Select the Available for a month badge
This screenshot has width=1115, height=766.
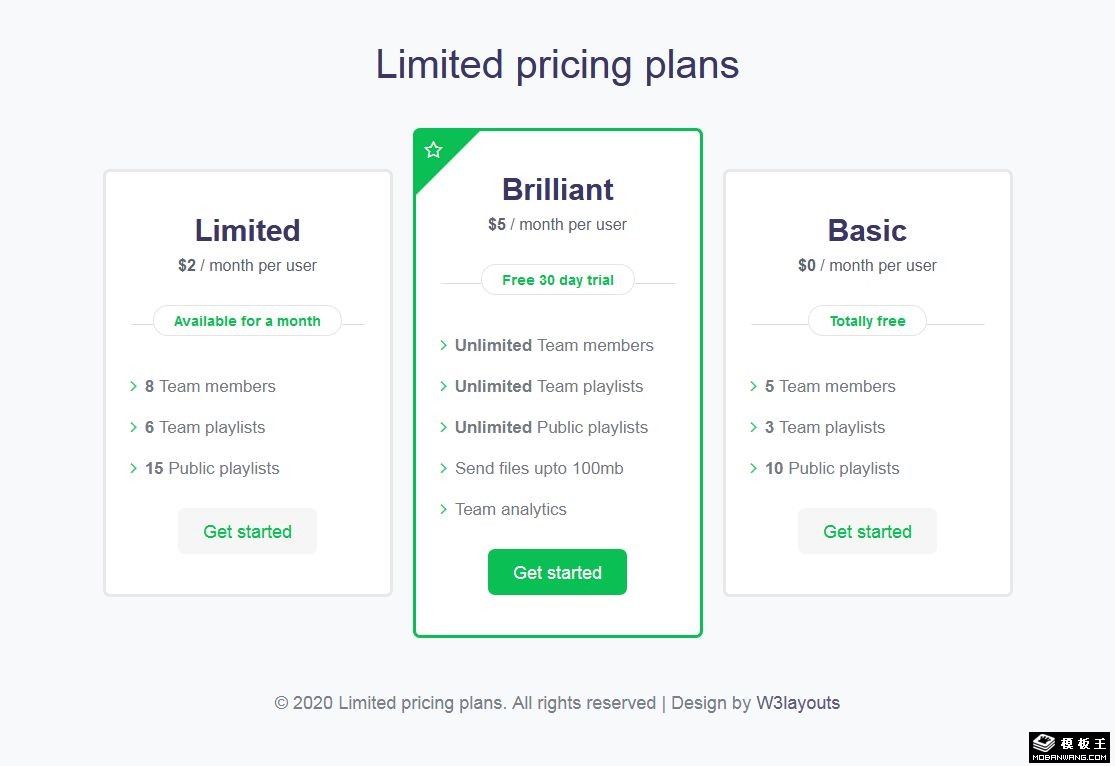[x=247, y=321]
